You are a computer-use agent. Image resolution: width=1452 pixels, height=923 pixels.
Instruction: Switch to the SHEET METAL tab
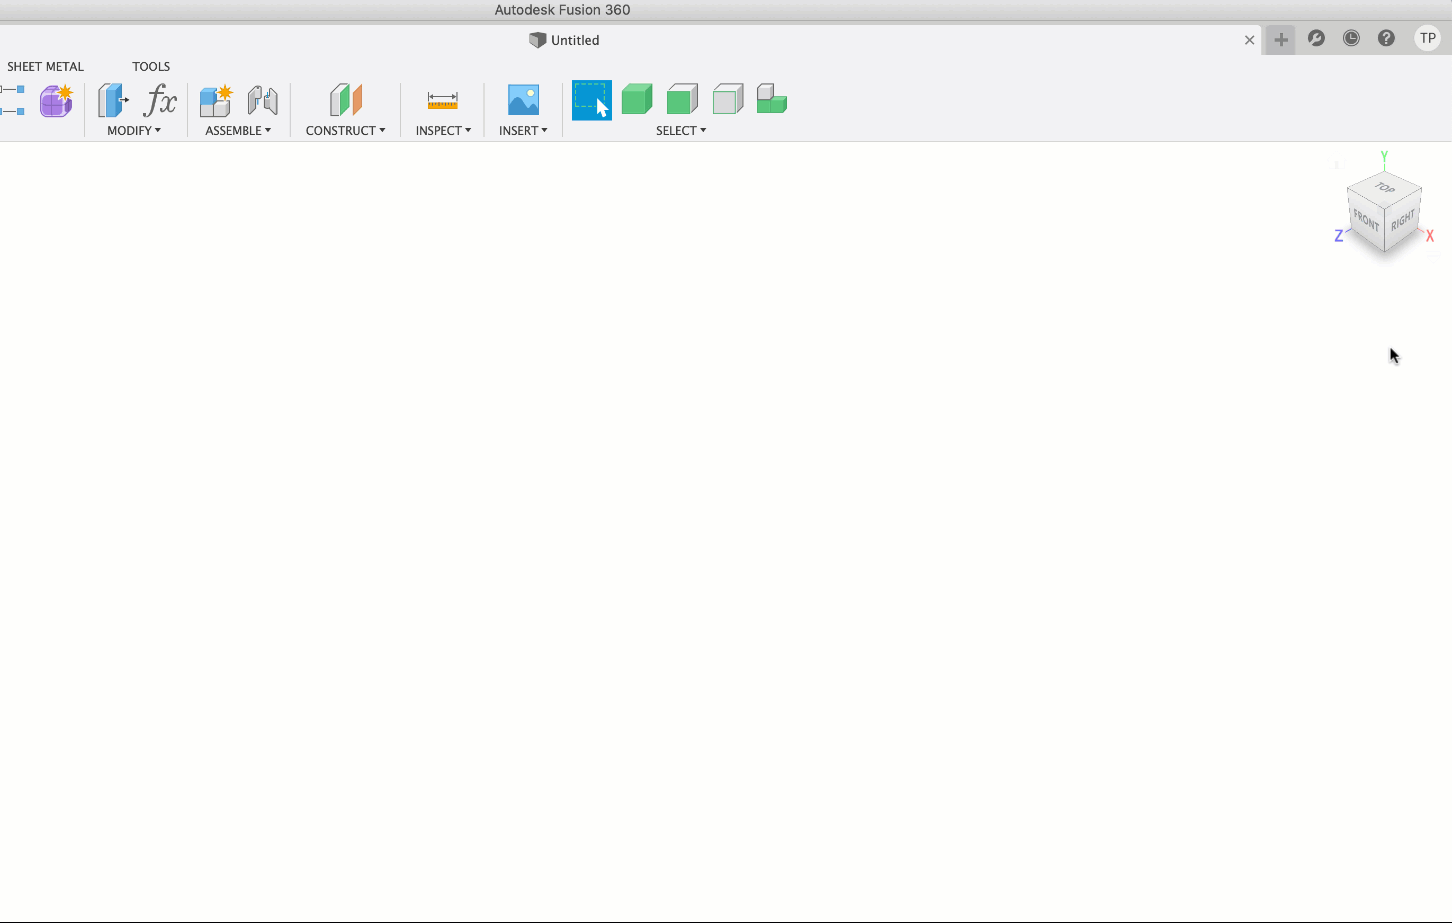pyautogui.click(x=45, y=66)
